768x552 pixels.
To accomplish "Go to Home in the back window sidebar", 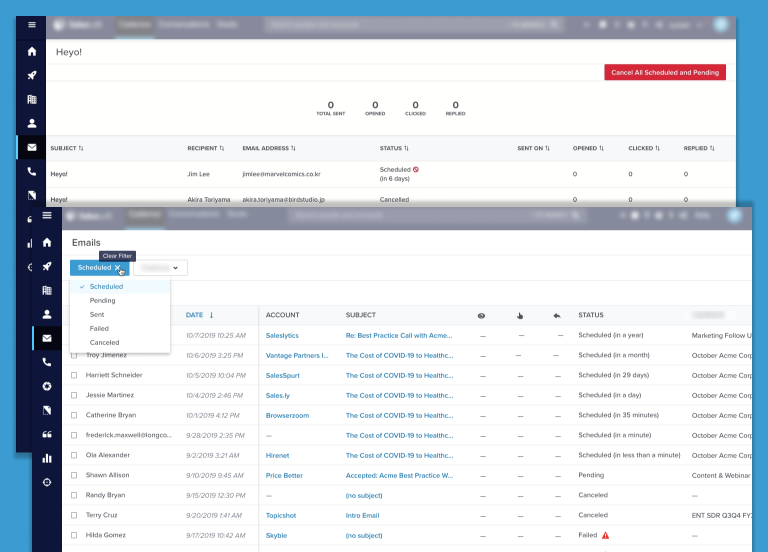I will click(32, 51).
